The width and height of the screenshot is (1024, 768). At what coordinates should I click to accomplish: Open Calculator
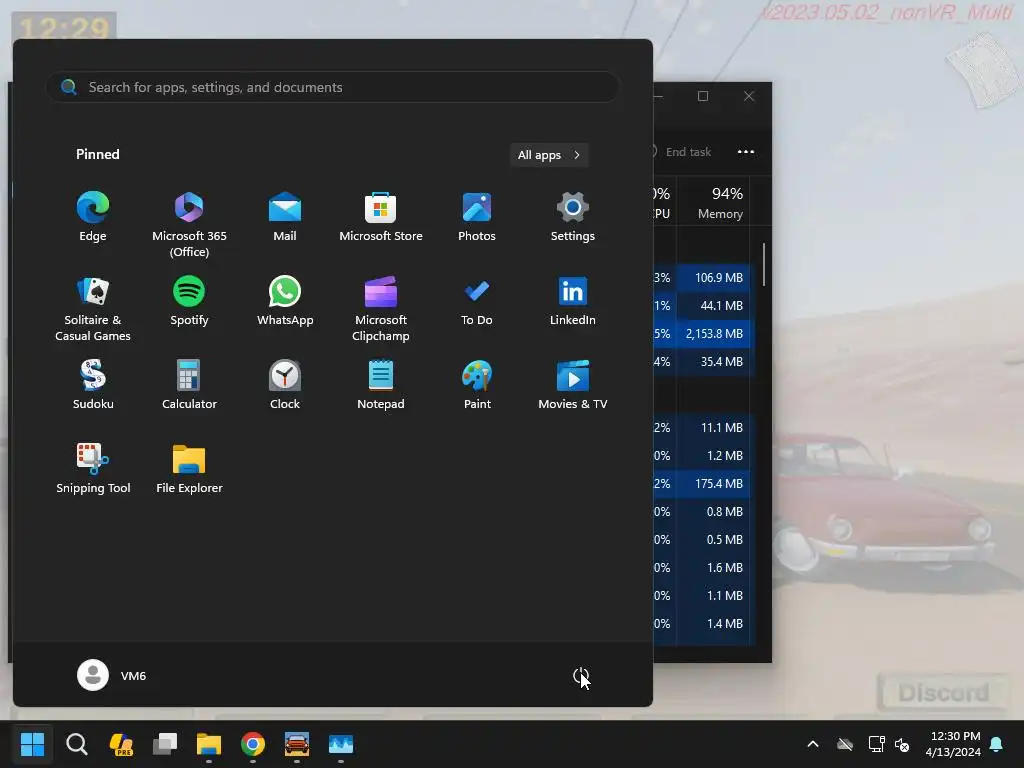(189, 385)
